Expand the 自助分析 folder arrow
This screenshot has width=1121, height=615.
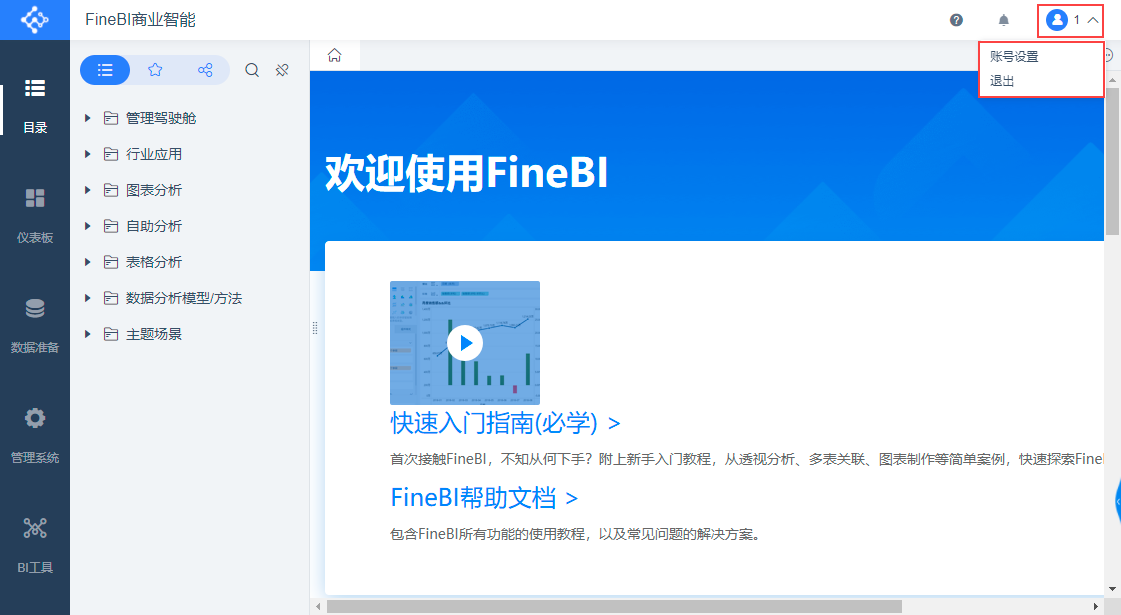coord(87,226)
